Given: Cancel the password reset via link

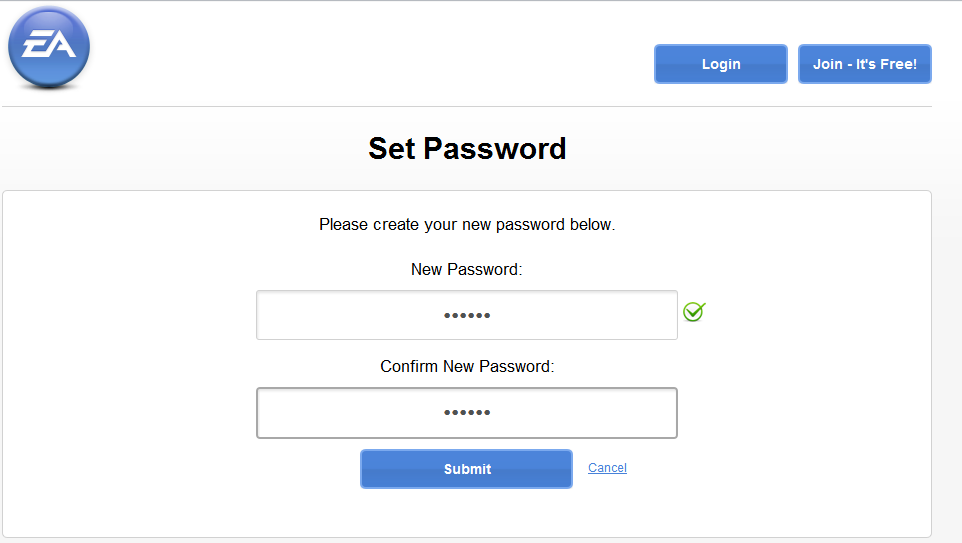Looking at the screenshot, I should coord(607,468).
